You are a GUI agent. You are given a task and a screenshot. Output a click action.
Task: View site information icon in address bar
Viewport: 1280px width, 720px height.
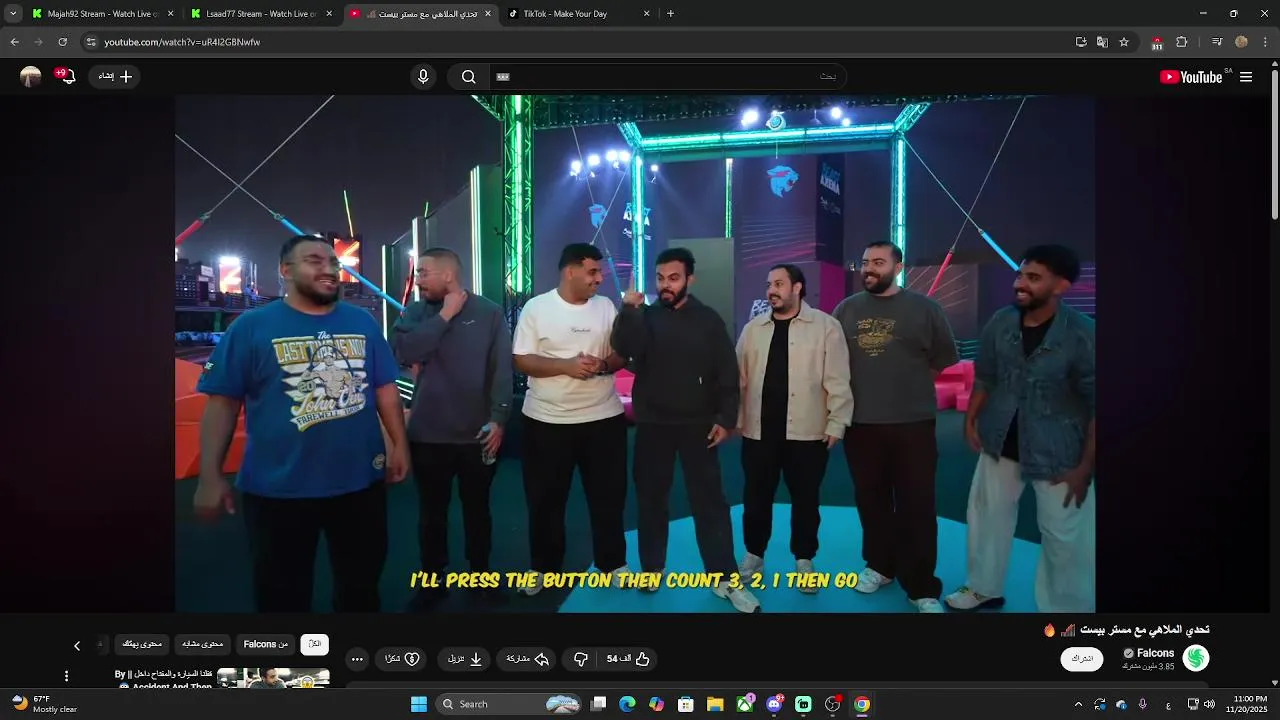click(91, 42)
